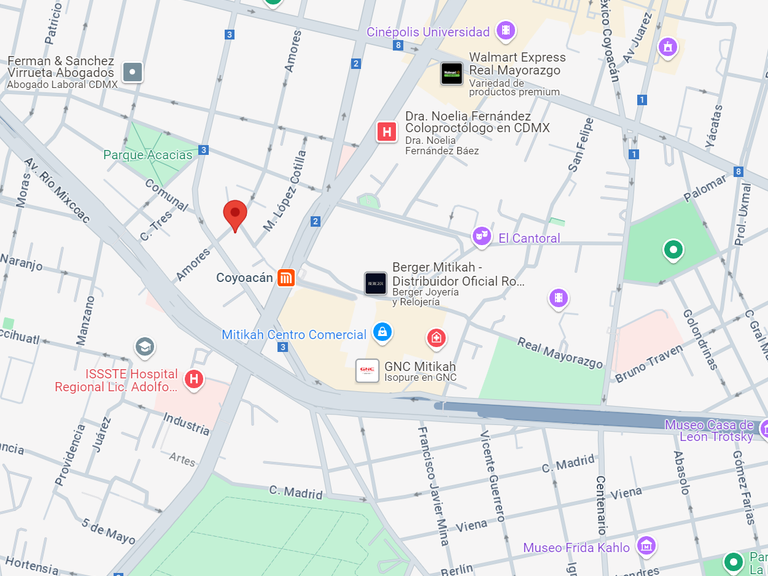The width and height of the screenshot is (768, 576).
Task: Select the El Cantoral theater icon
Action: [481, 237]
